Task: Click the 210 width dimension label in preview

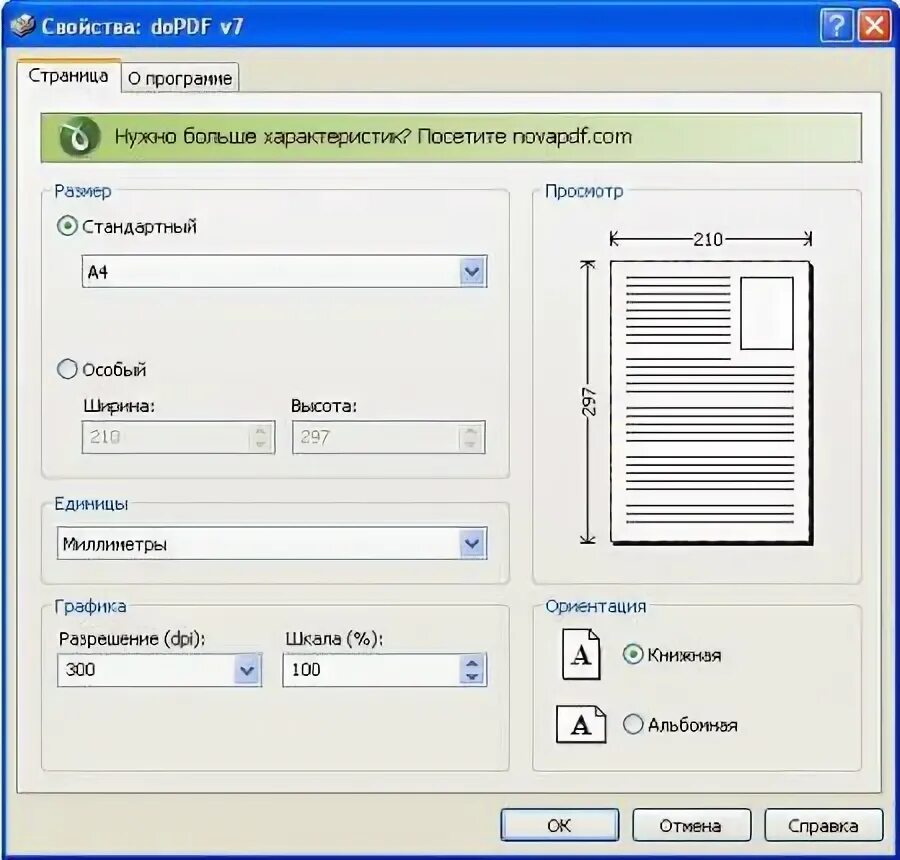Action: point(708,239)
